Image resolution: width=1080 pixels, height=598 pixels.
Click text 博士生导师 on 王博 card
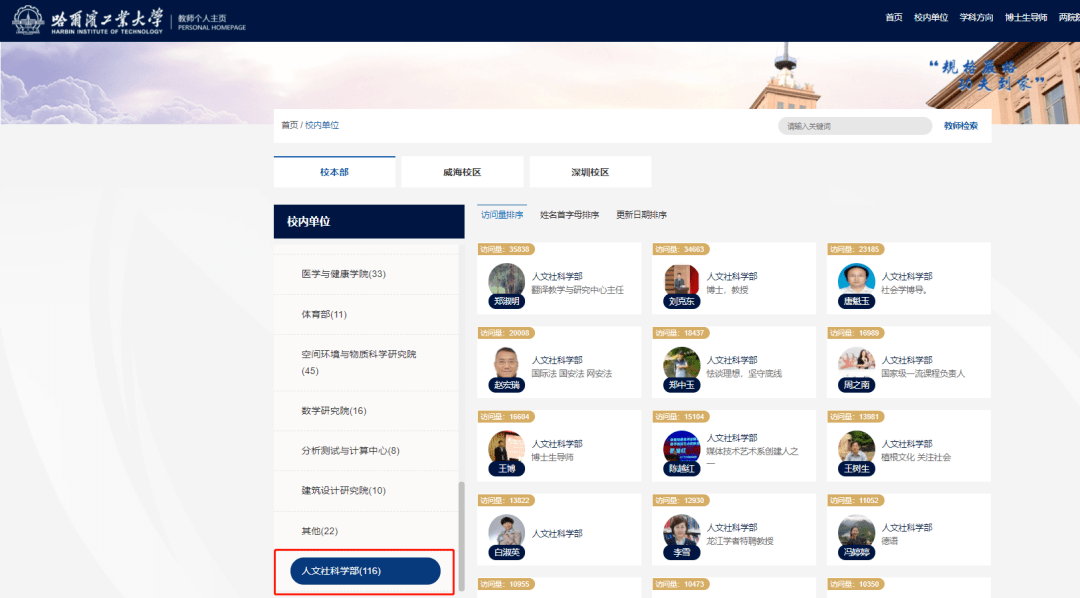552,457
